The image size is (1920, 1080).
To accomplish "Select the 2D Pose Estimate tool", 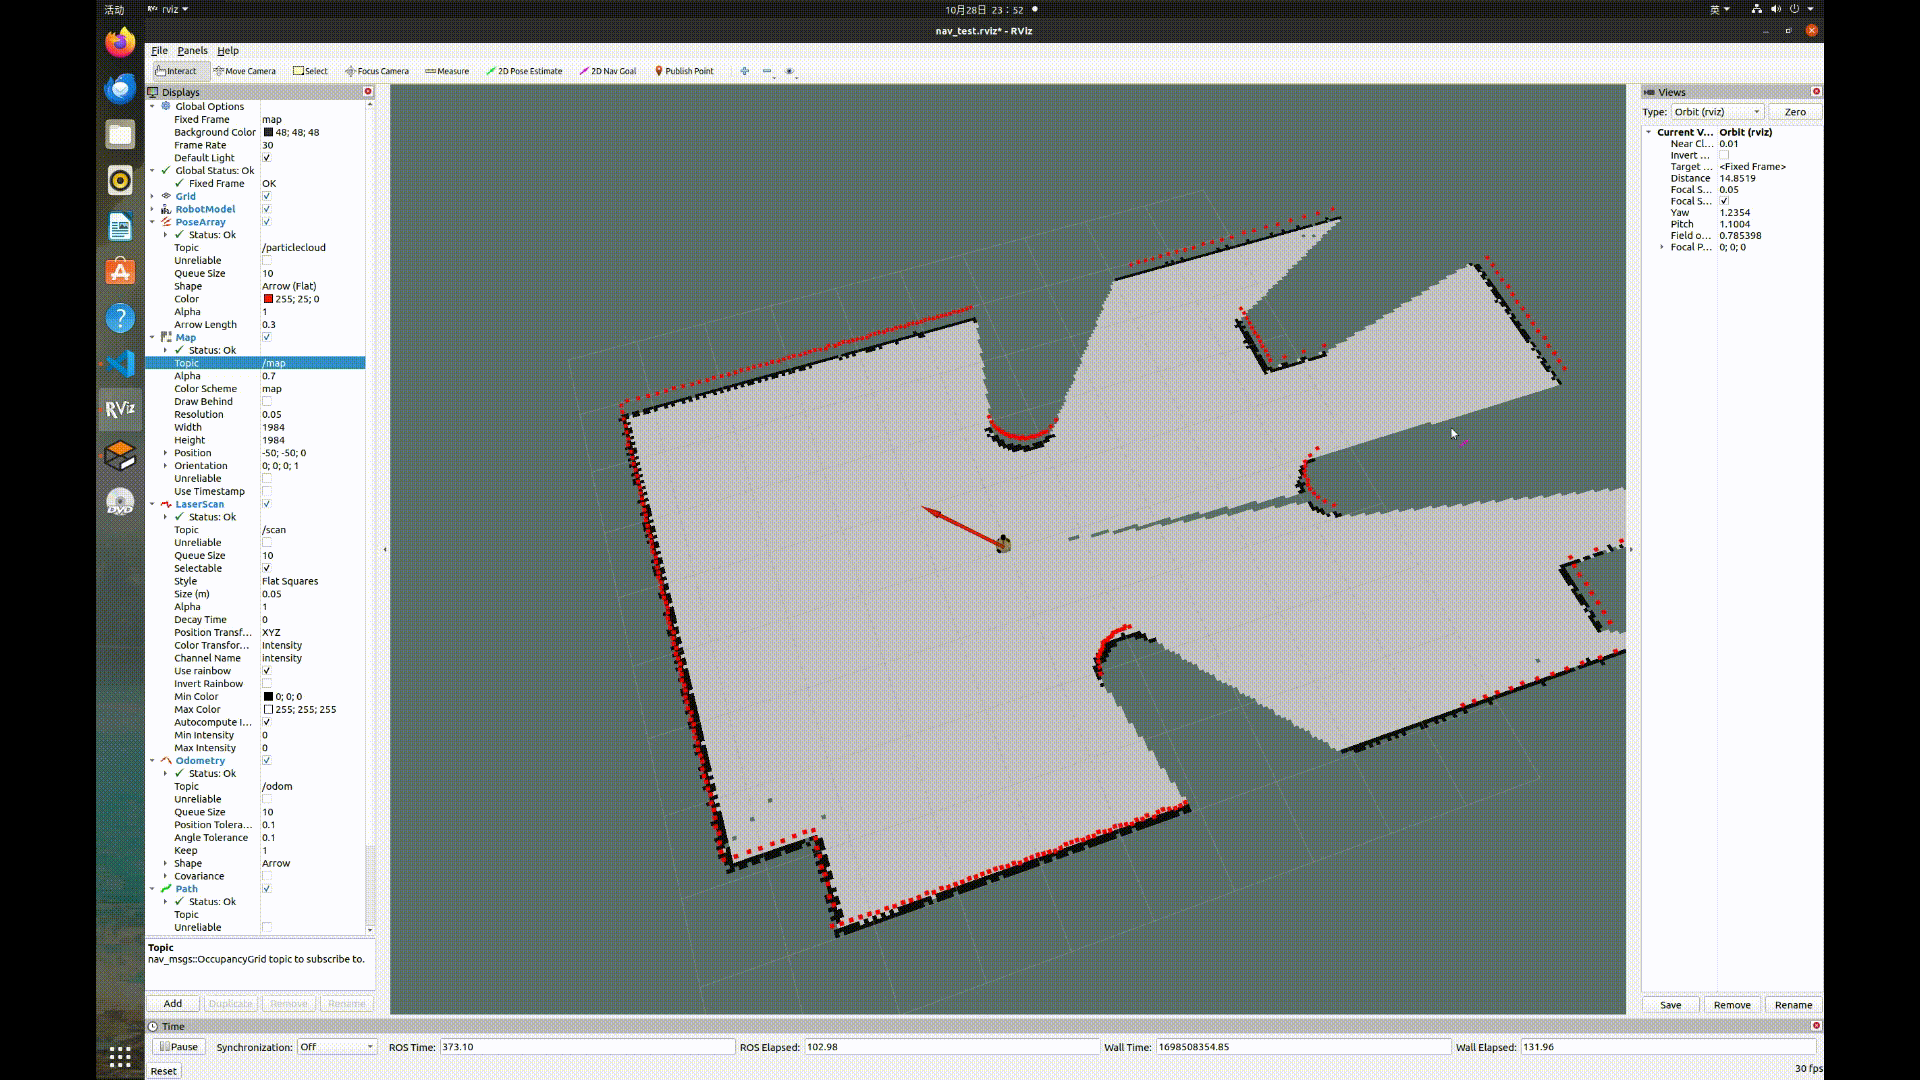I will (x=524, y=71).
